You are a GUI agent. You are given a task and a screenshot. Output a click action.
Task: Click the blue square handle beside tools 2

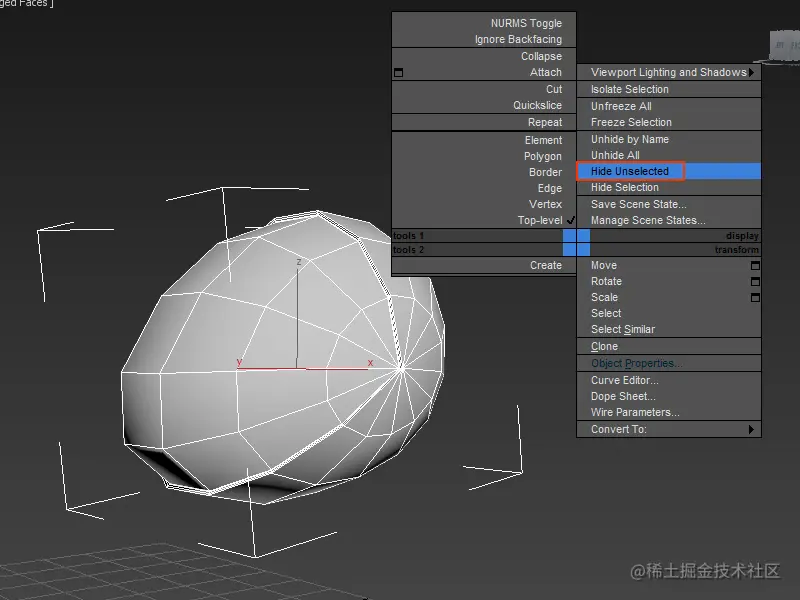click(x=568, y=249)
